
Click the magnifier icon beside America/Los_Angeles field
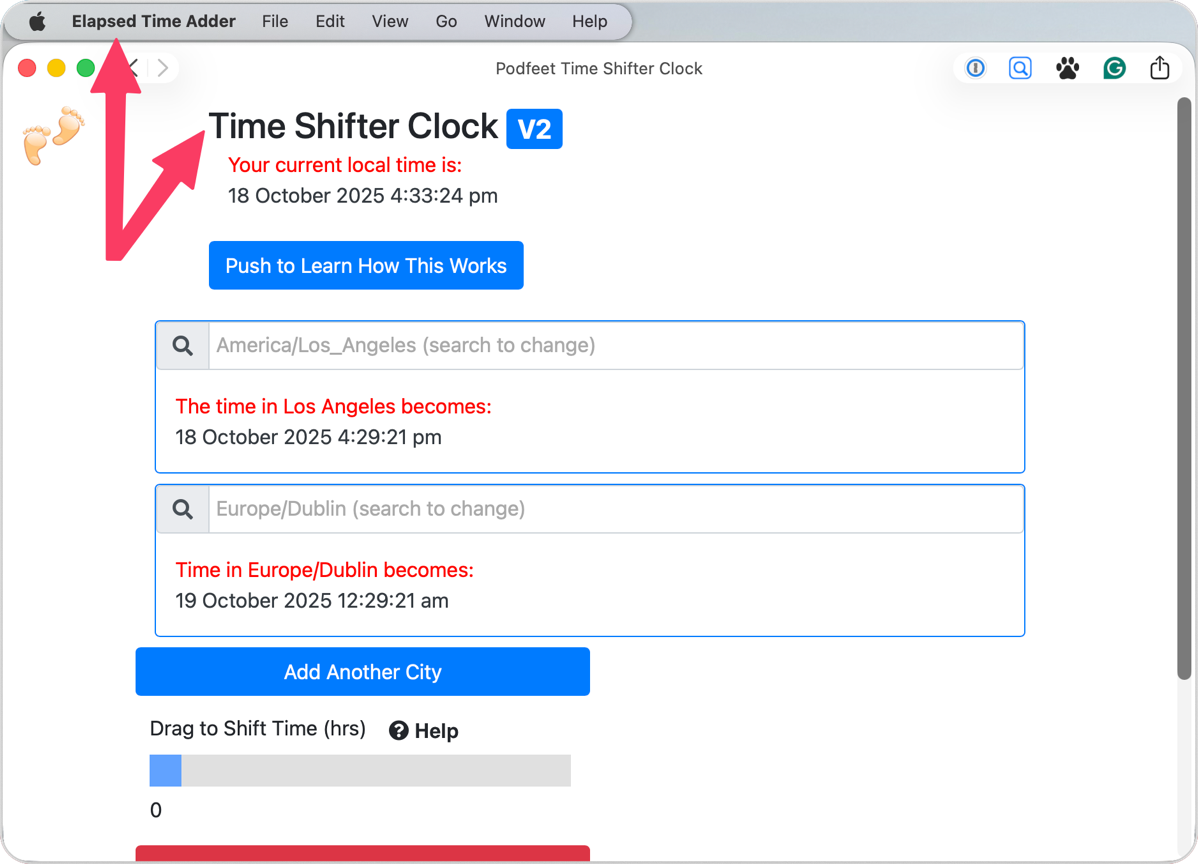pos(182,345)
